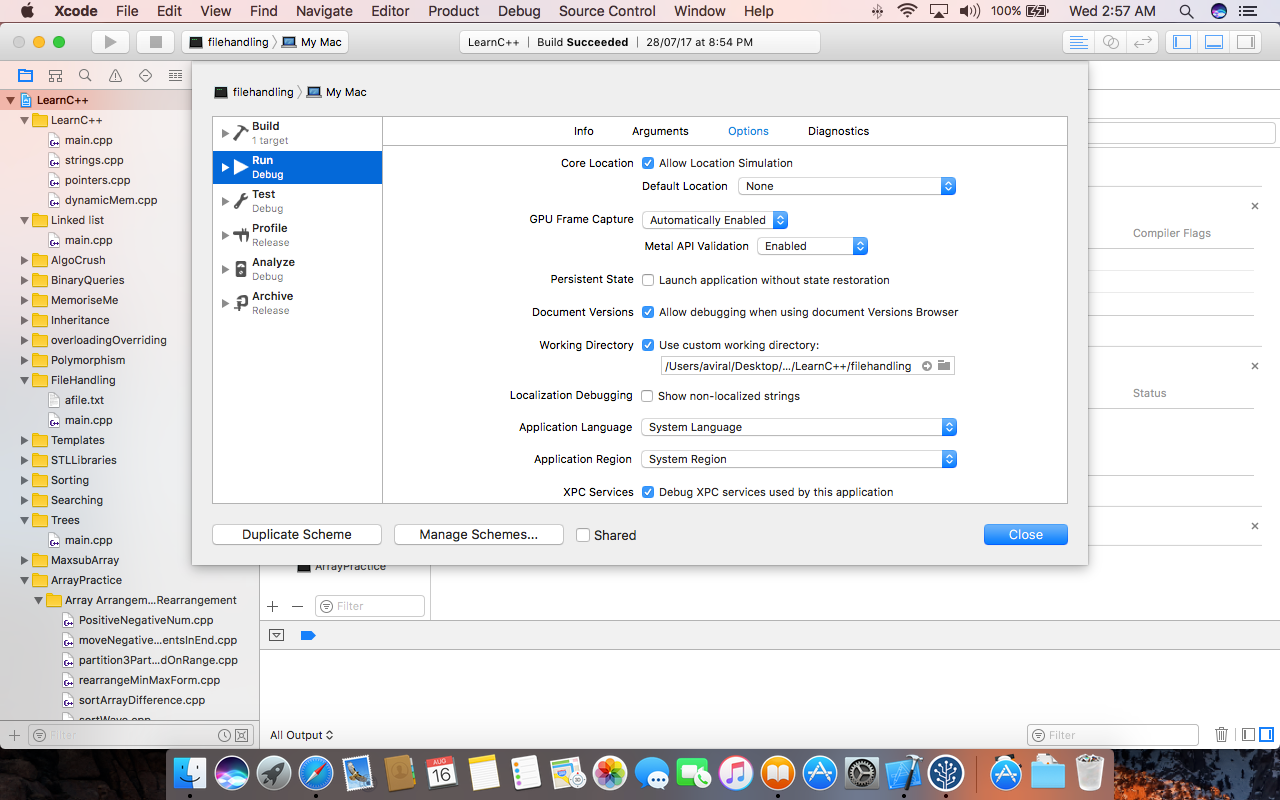Select the Analyze action in the scheme list
The width and height of the screenshot is (1280, 800).
pos(297,269)
